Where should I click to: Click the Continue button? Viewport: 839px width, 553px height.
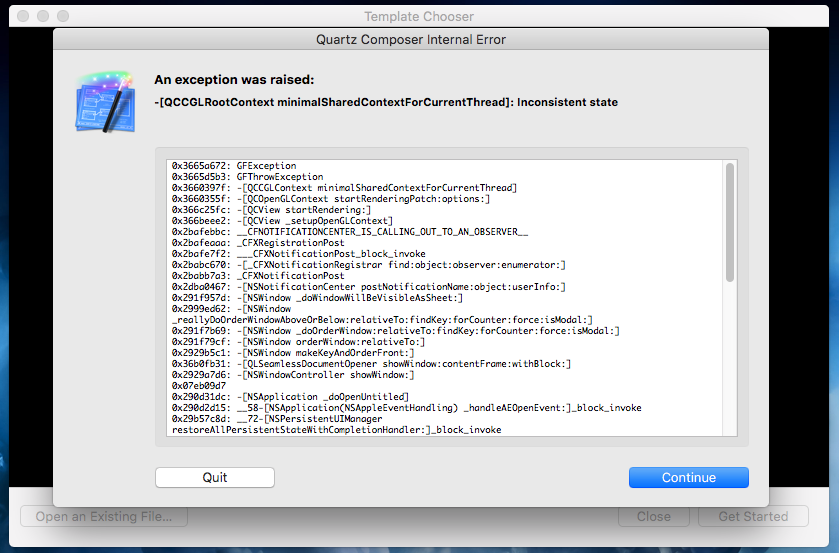[x=689, y=478]
